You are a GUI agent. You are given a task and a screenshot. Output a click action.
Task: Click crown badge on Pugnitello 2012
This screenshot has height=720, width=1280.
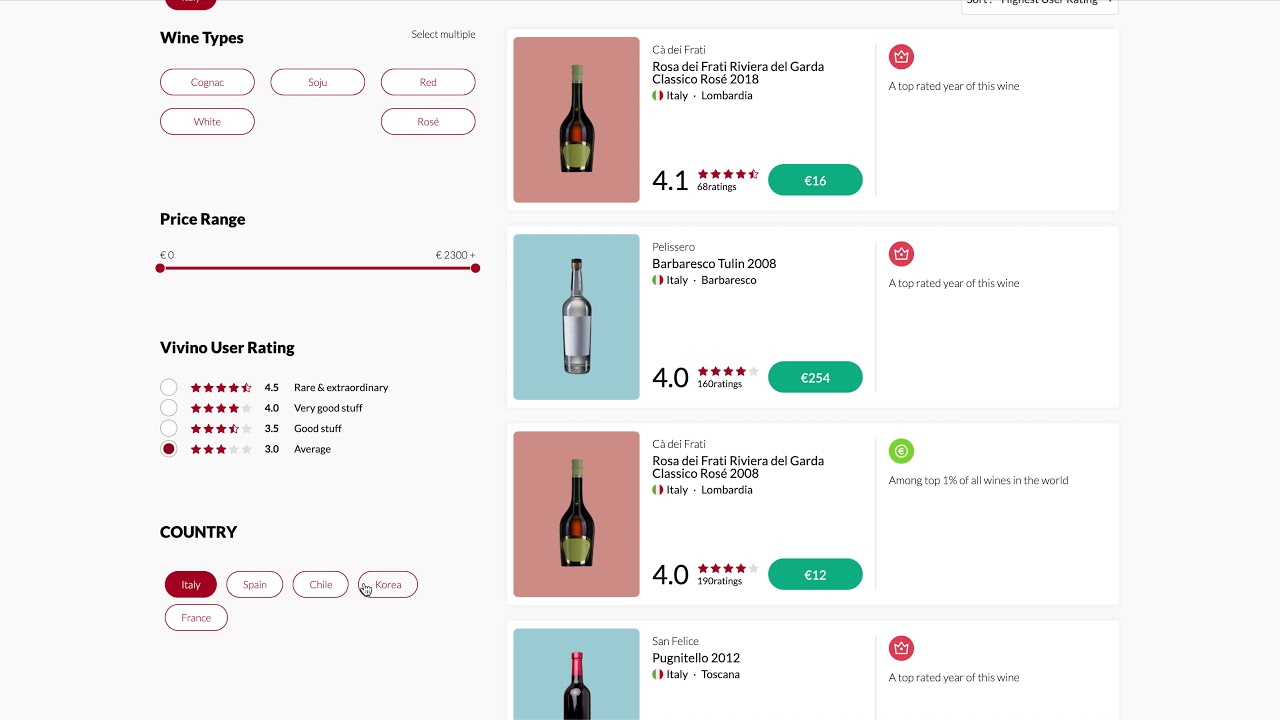[901, 648]
